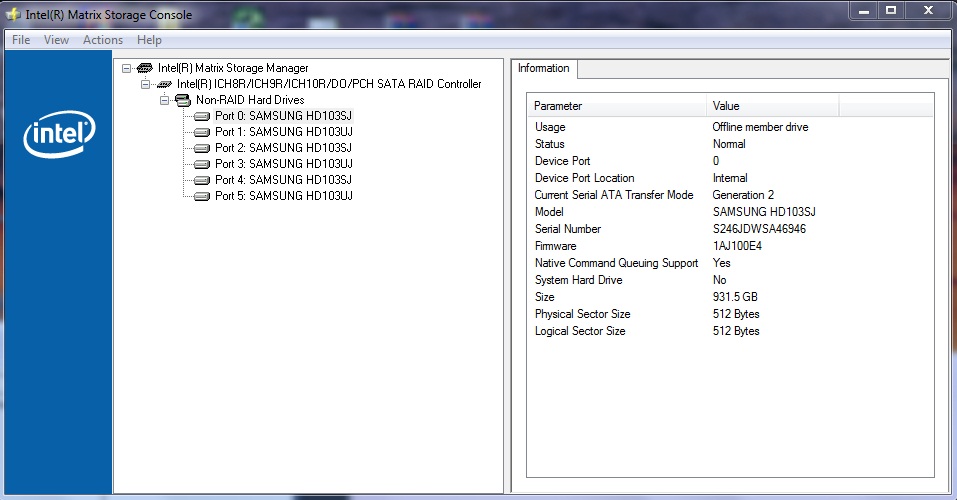
Task: Click the SATA RAID Controller icon
Action: click(164, 84)
